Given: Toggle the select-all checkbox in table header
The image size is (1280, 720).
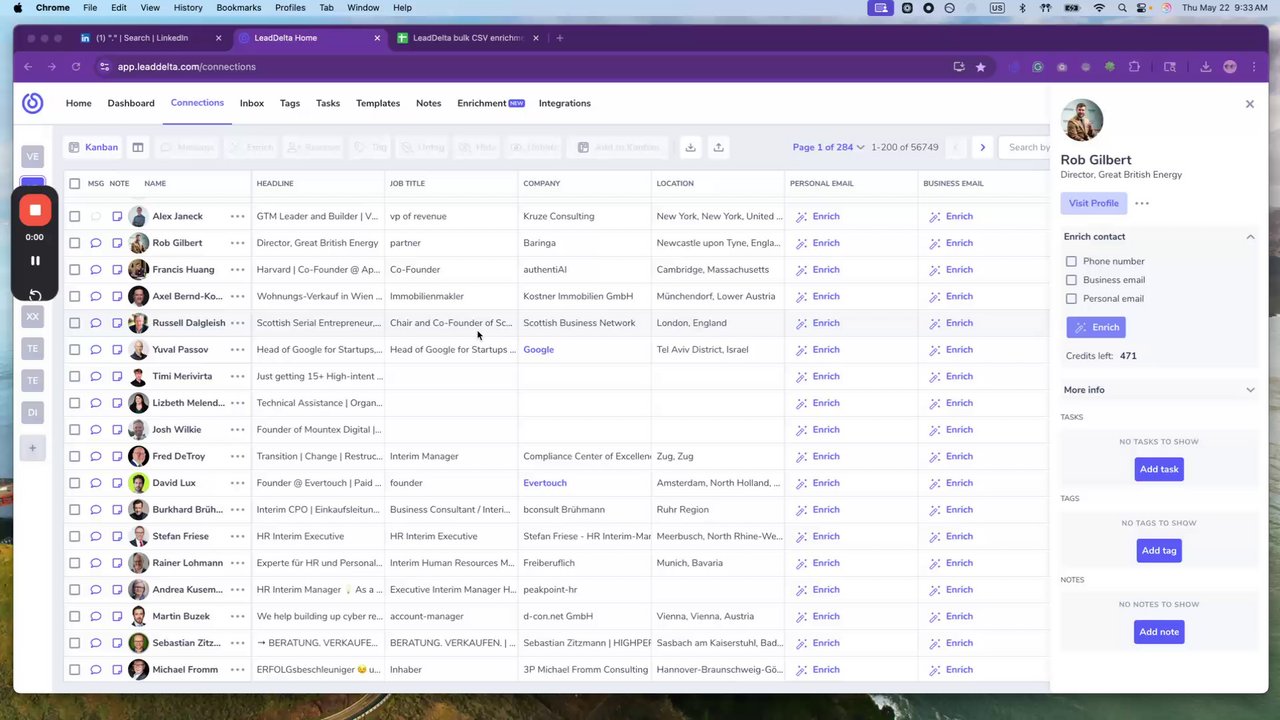Looking at the screenshot, I should click(75, 184).
